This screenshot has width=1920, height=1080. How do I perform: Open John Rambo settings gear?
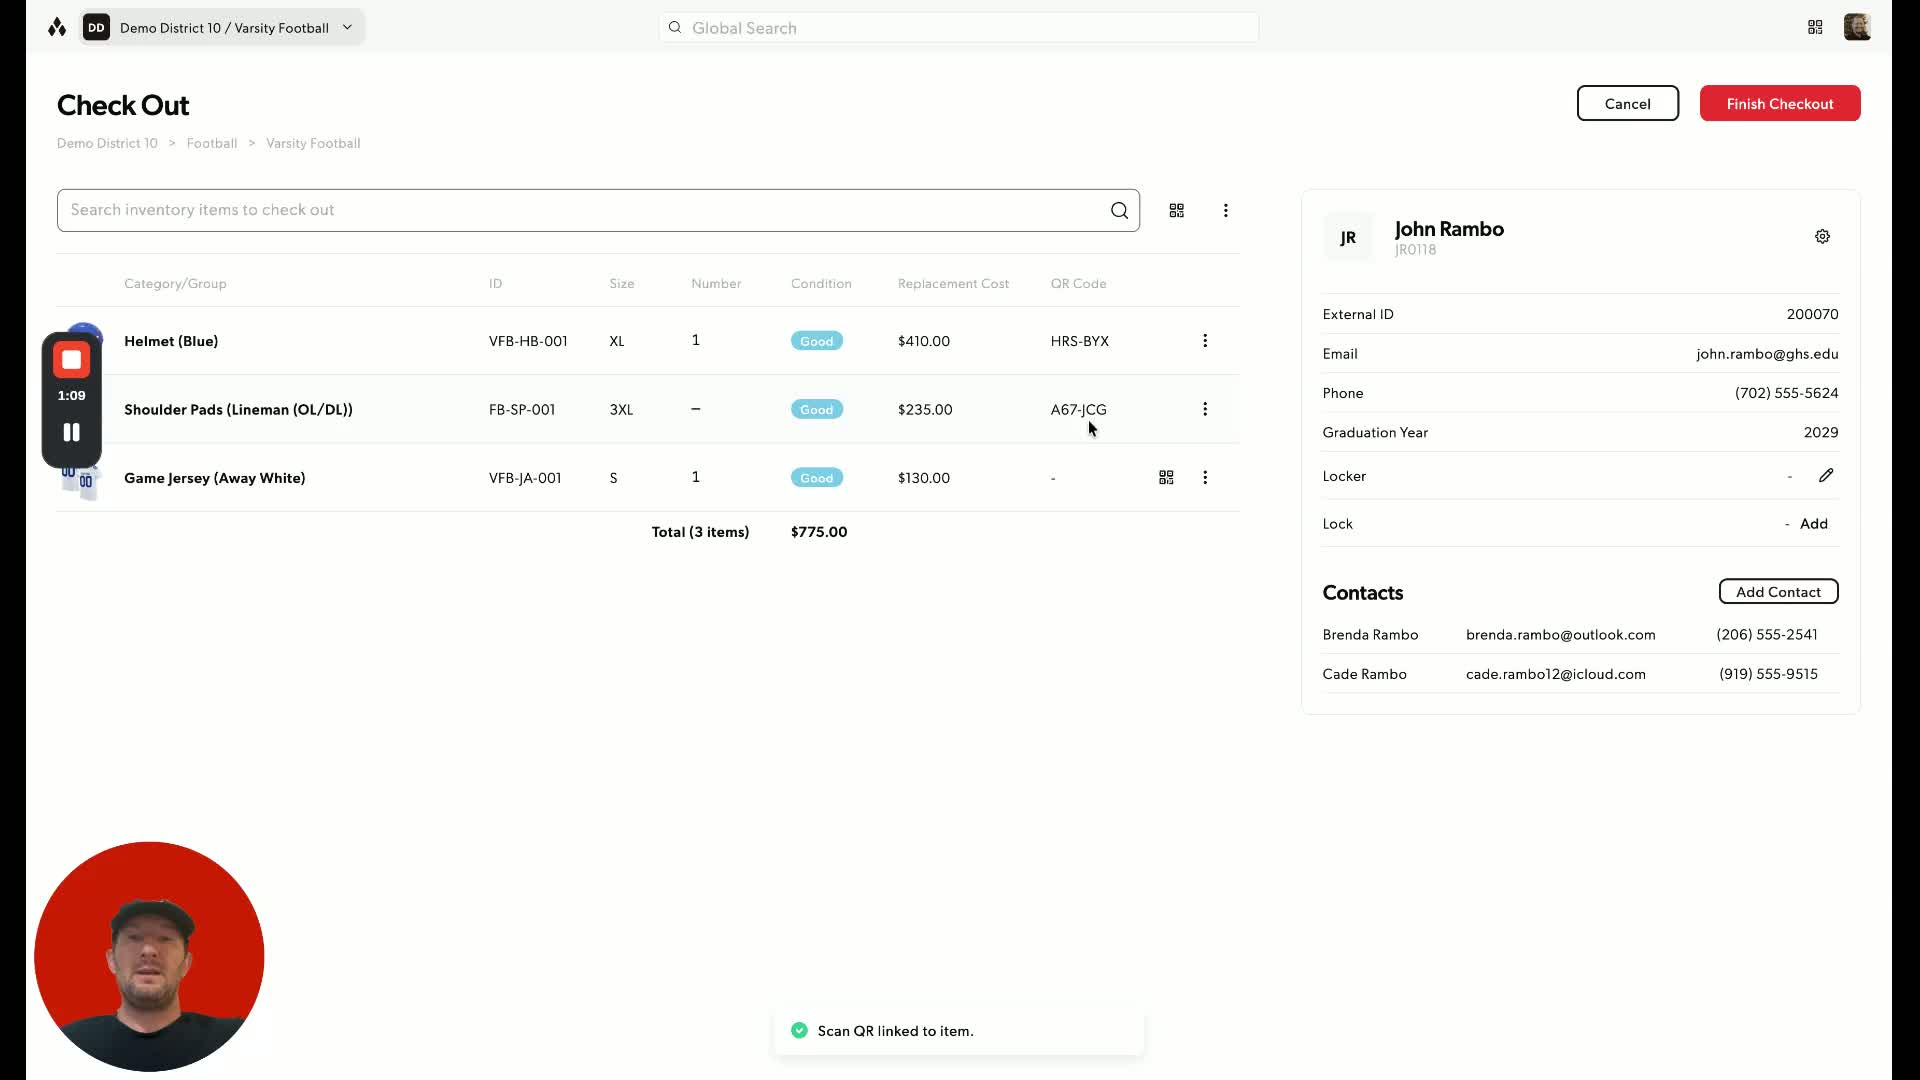tap(1822, 237)
